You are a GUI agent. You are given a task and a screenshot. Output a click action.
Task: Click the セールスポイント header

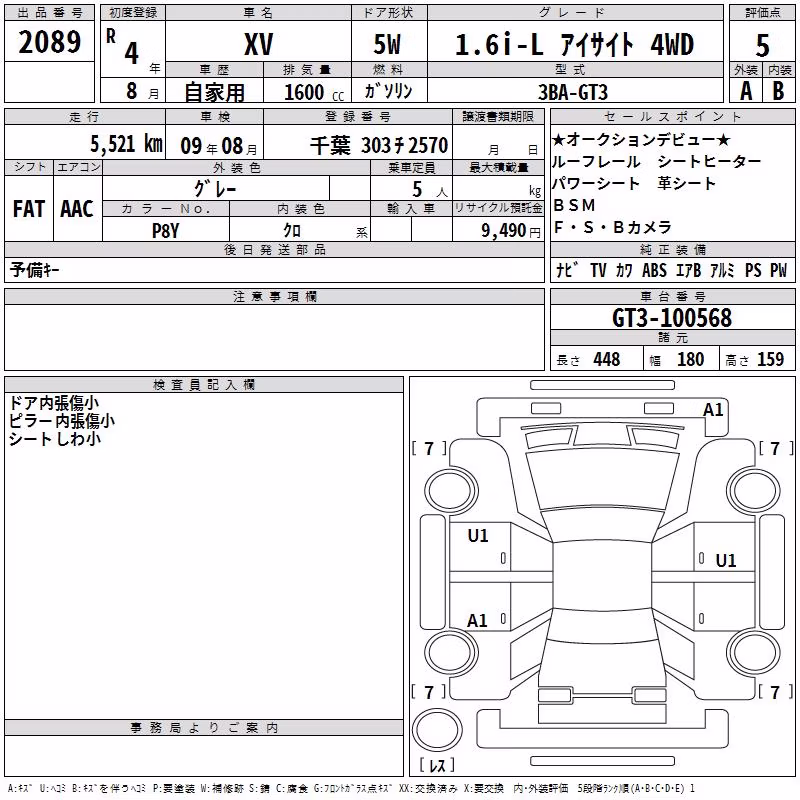coord(672,116)
